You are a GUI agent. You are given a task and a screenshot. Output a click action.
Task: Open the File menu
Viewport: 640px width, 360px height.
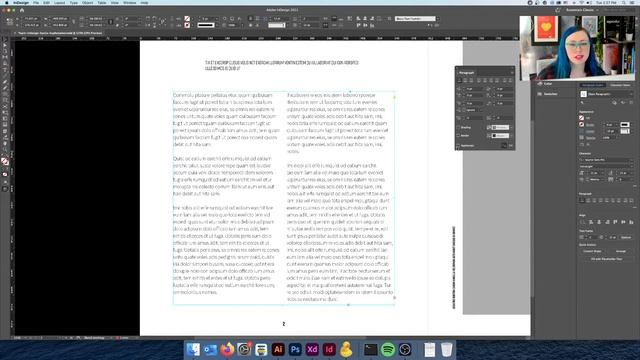[36, 2]
